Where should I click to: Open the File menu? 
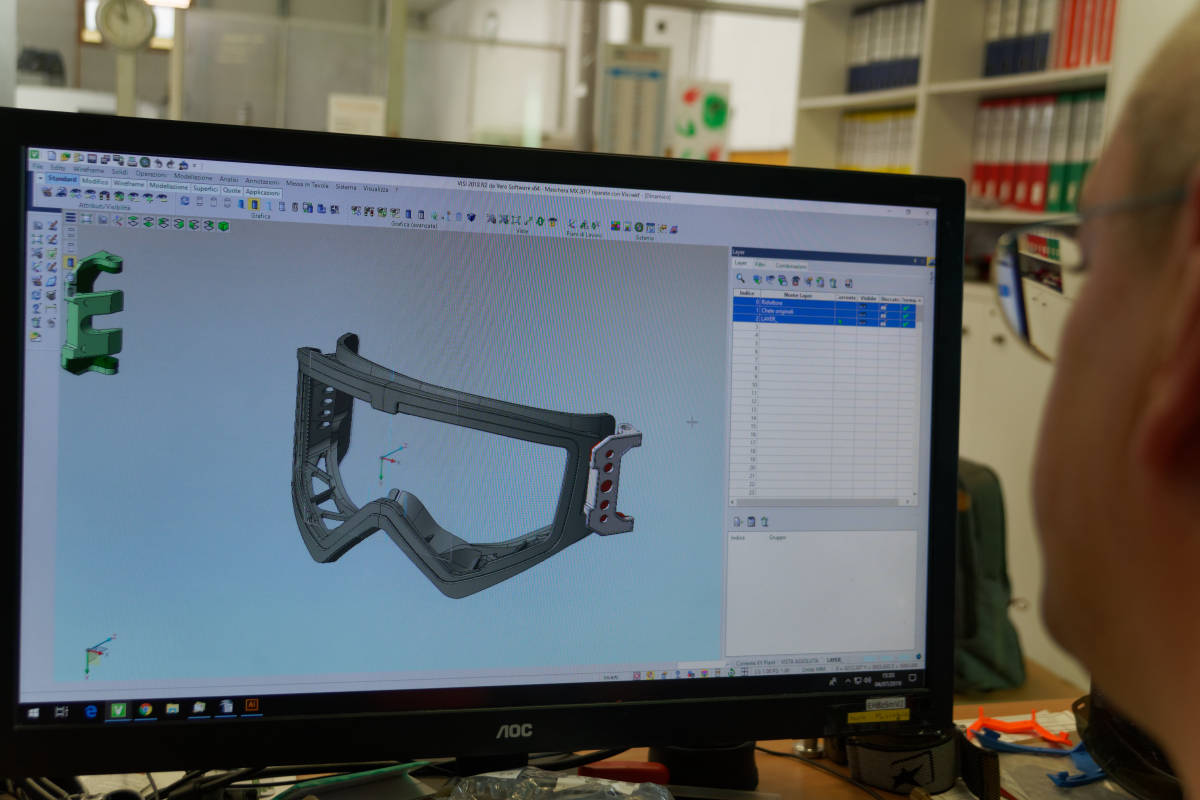[38, 167]
